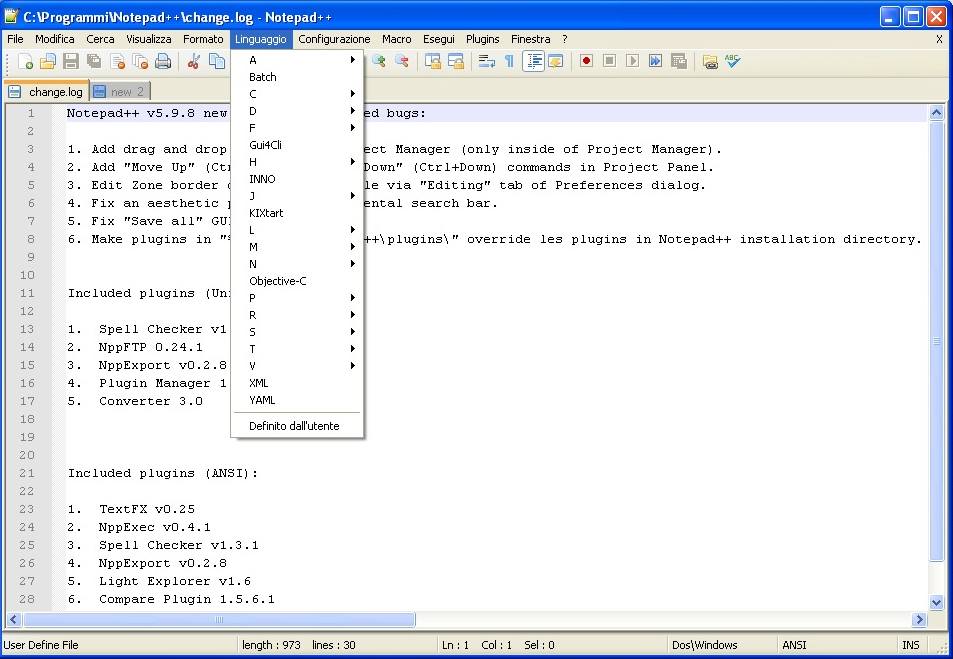Click the Open file folder icon

click(x=47, y=62)
